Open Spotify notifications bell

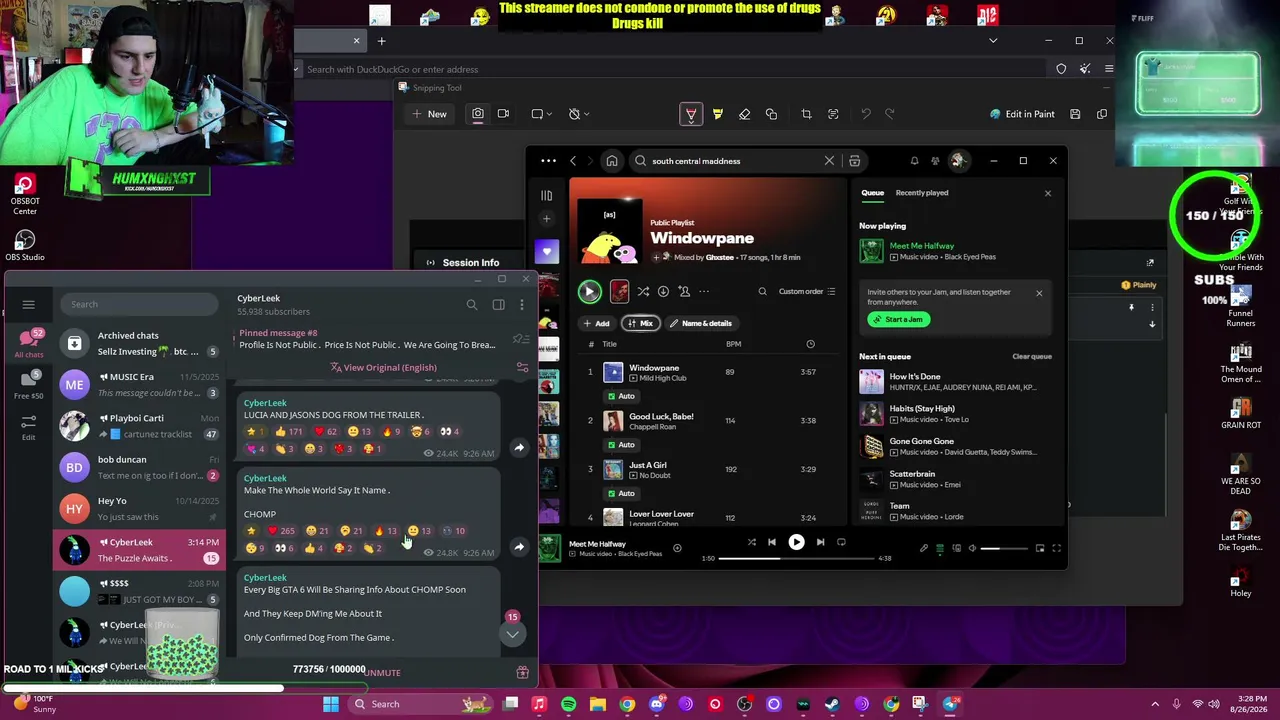tap(914, 161)
